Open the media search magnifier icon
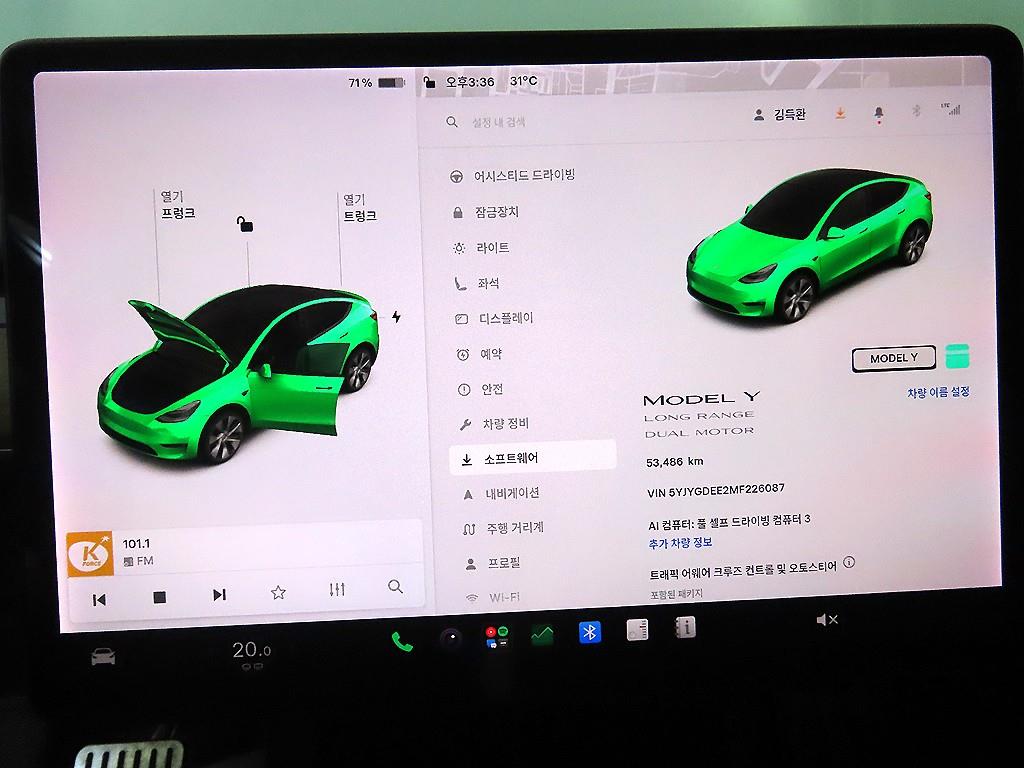Screen dimensions: 1024x768 click(395, 586)
